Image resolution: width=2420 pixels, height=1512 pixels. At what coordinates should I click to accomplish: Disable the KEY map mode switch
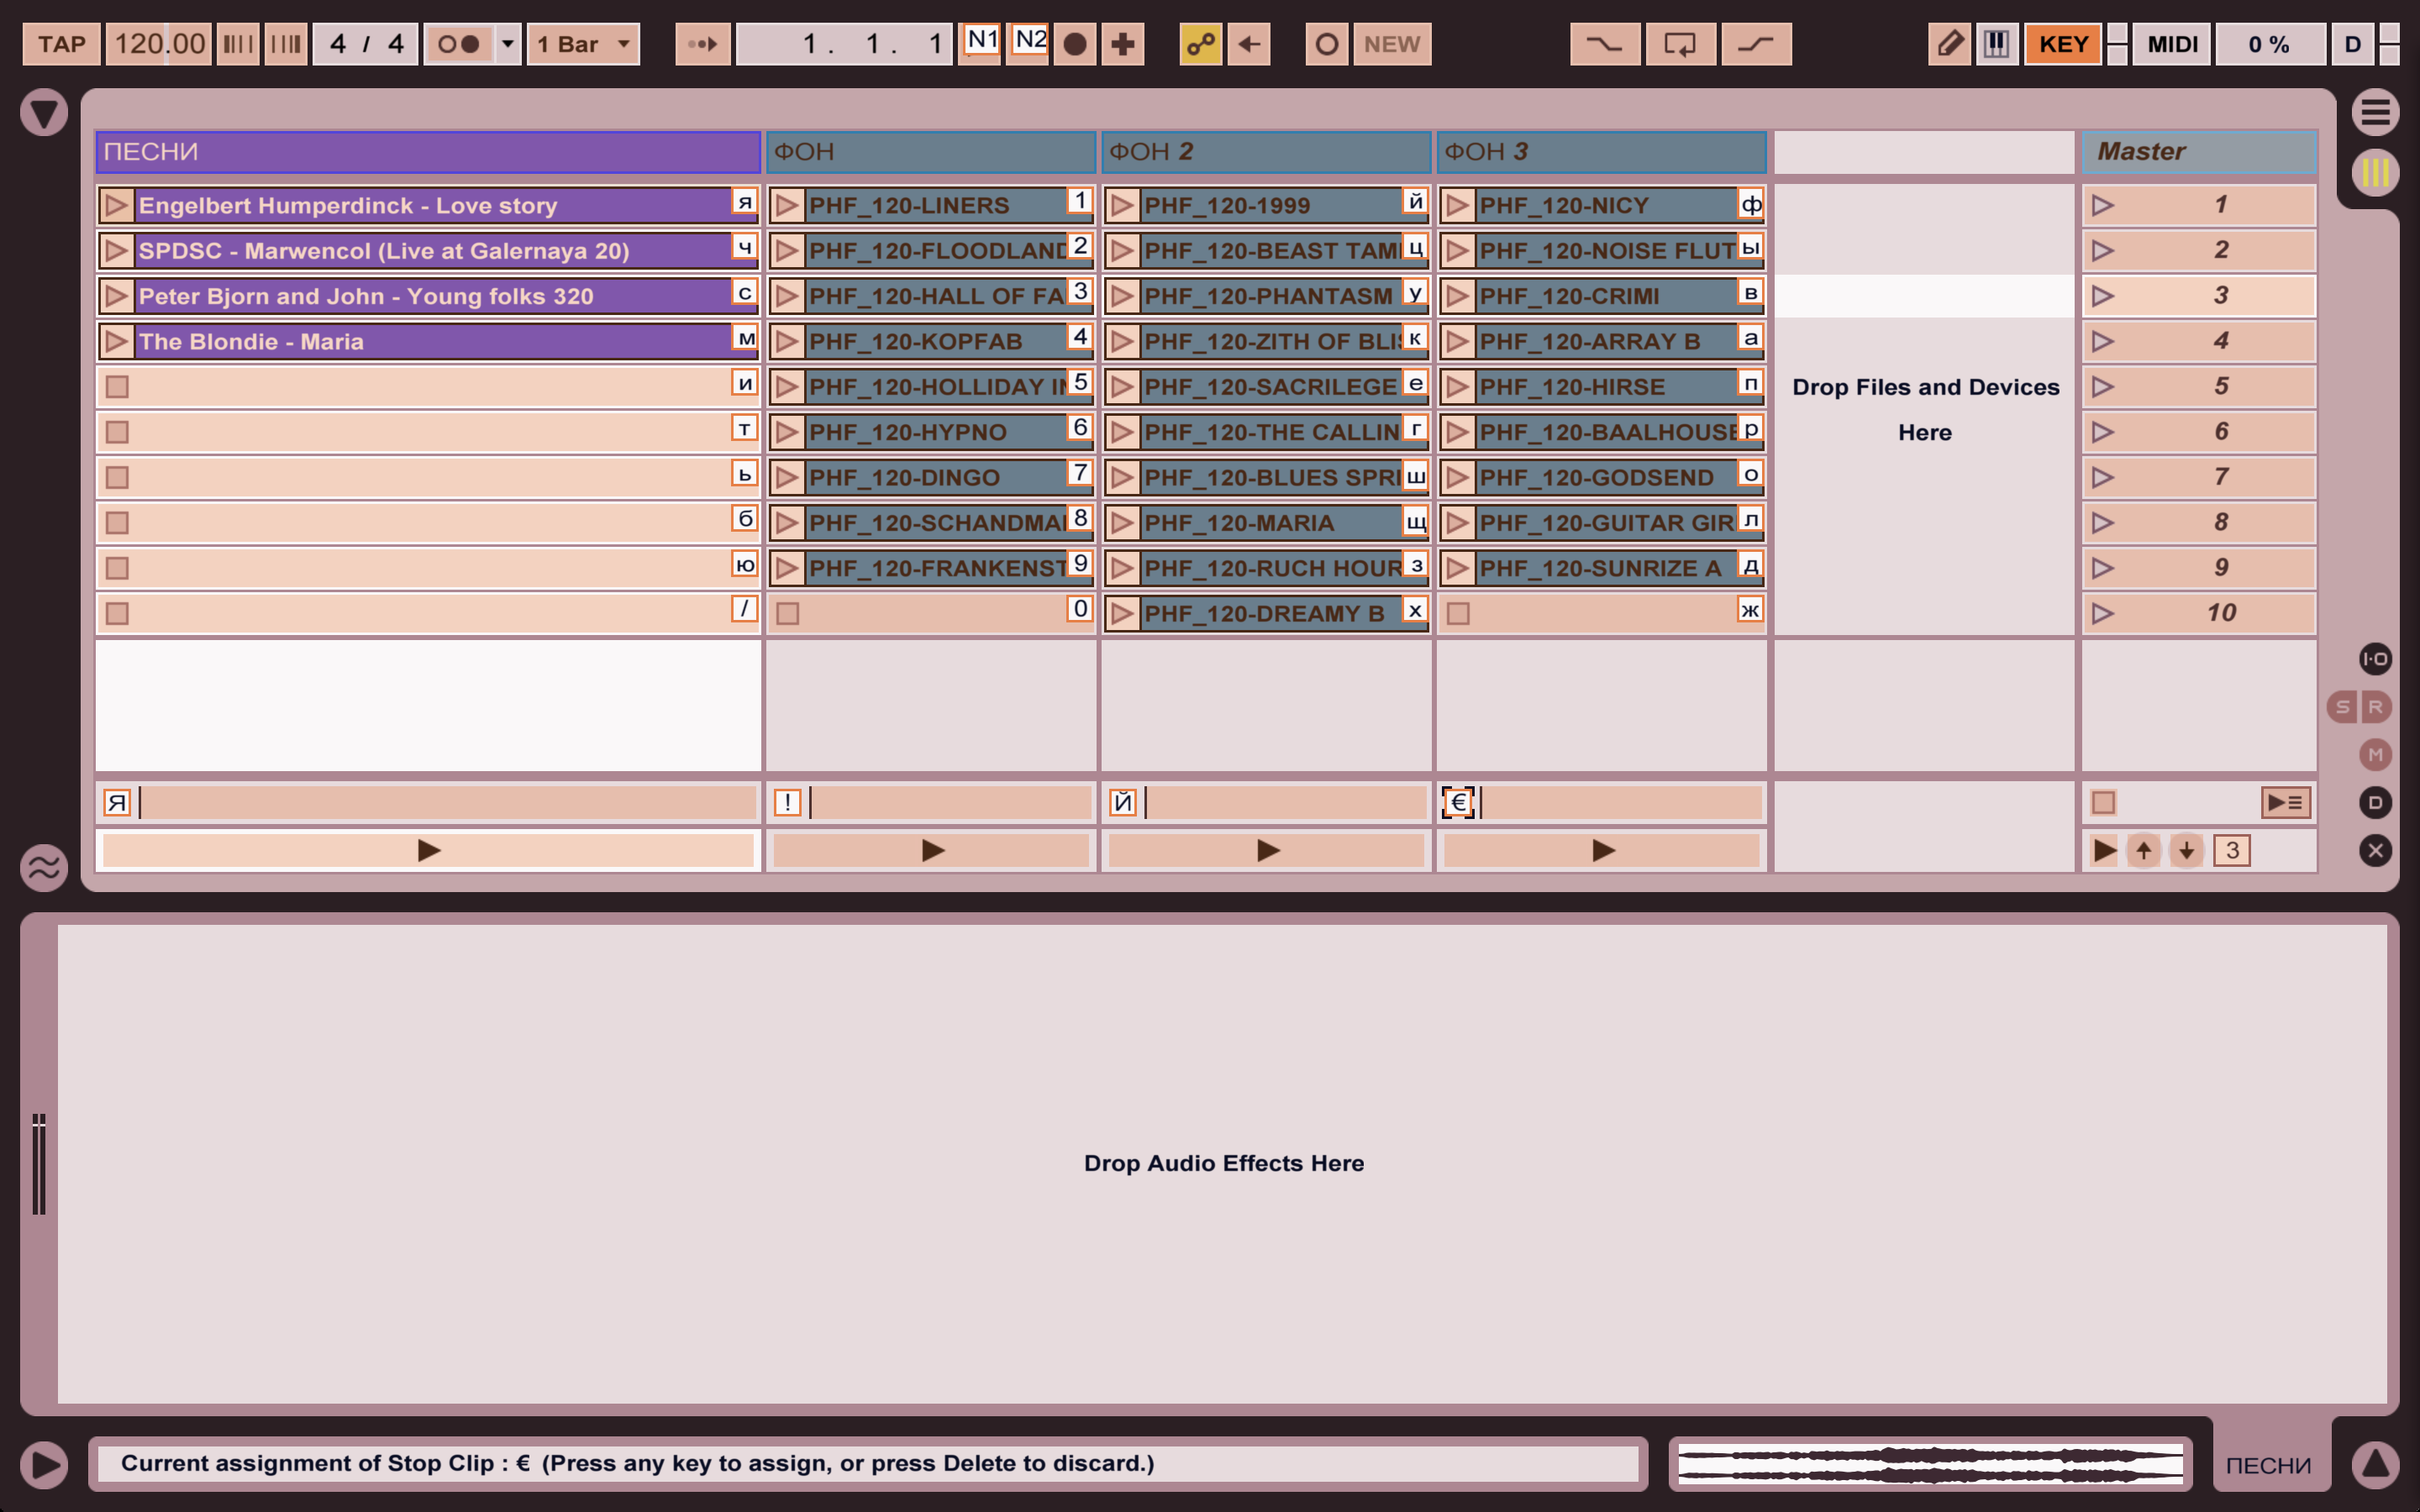(2062, 44)
